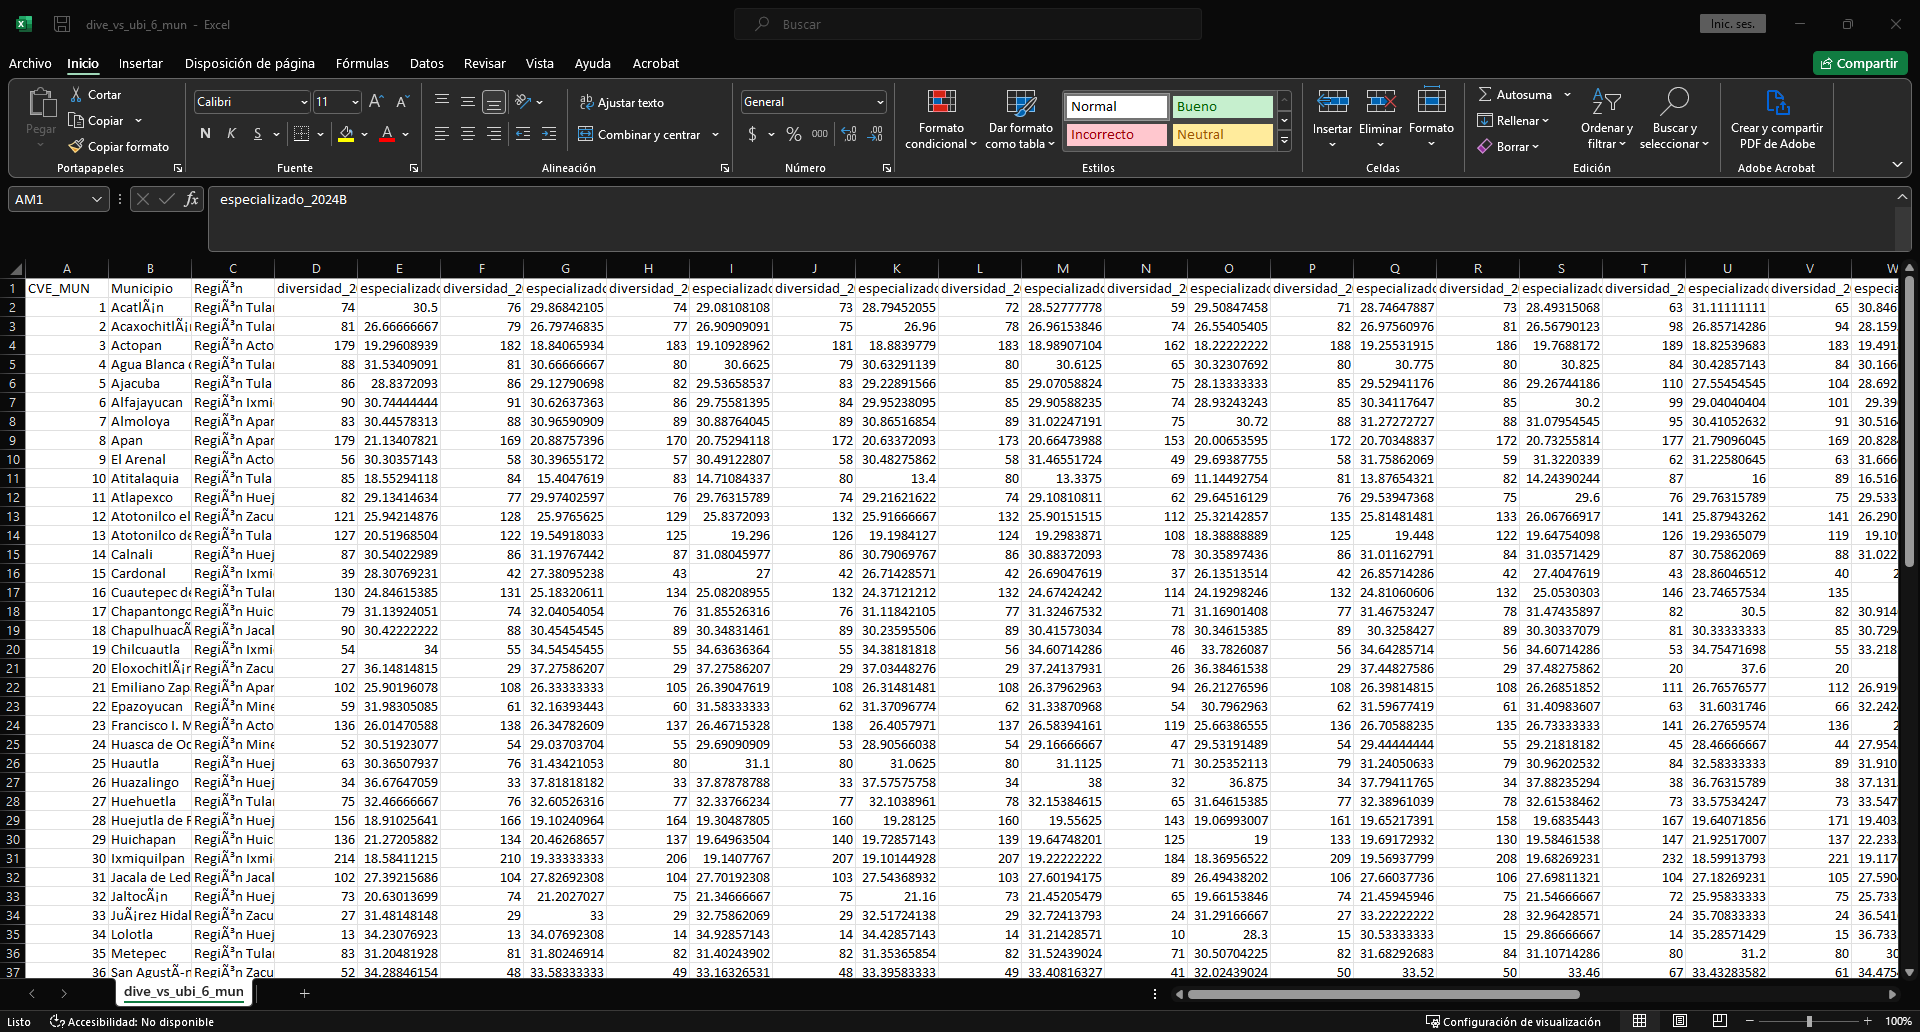1920x1032 pixels.
Task: Expand the General number format dropdown
Action: point(879,103)
